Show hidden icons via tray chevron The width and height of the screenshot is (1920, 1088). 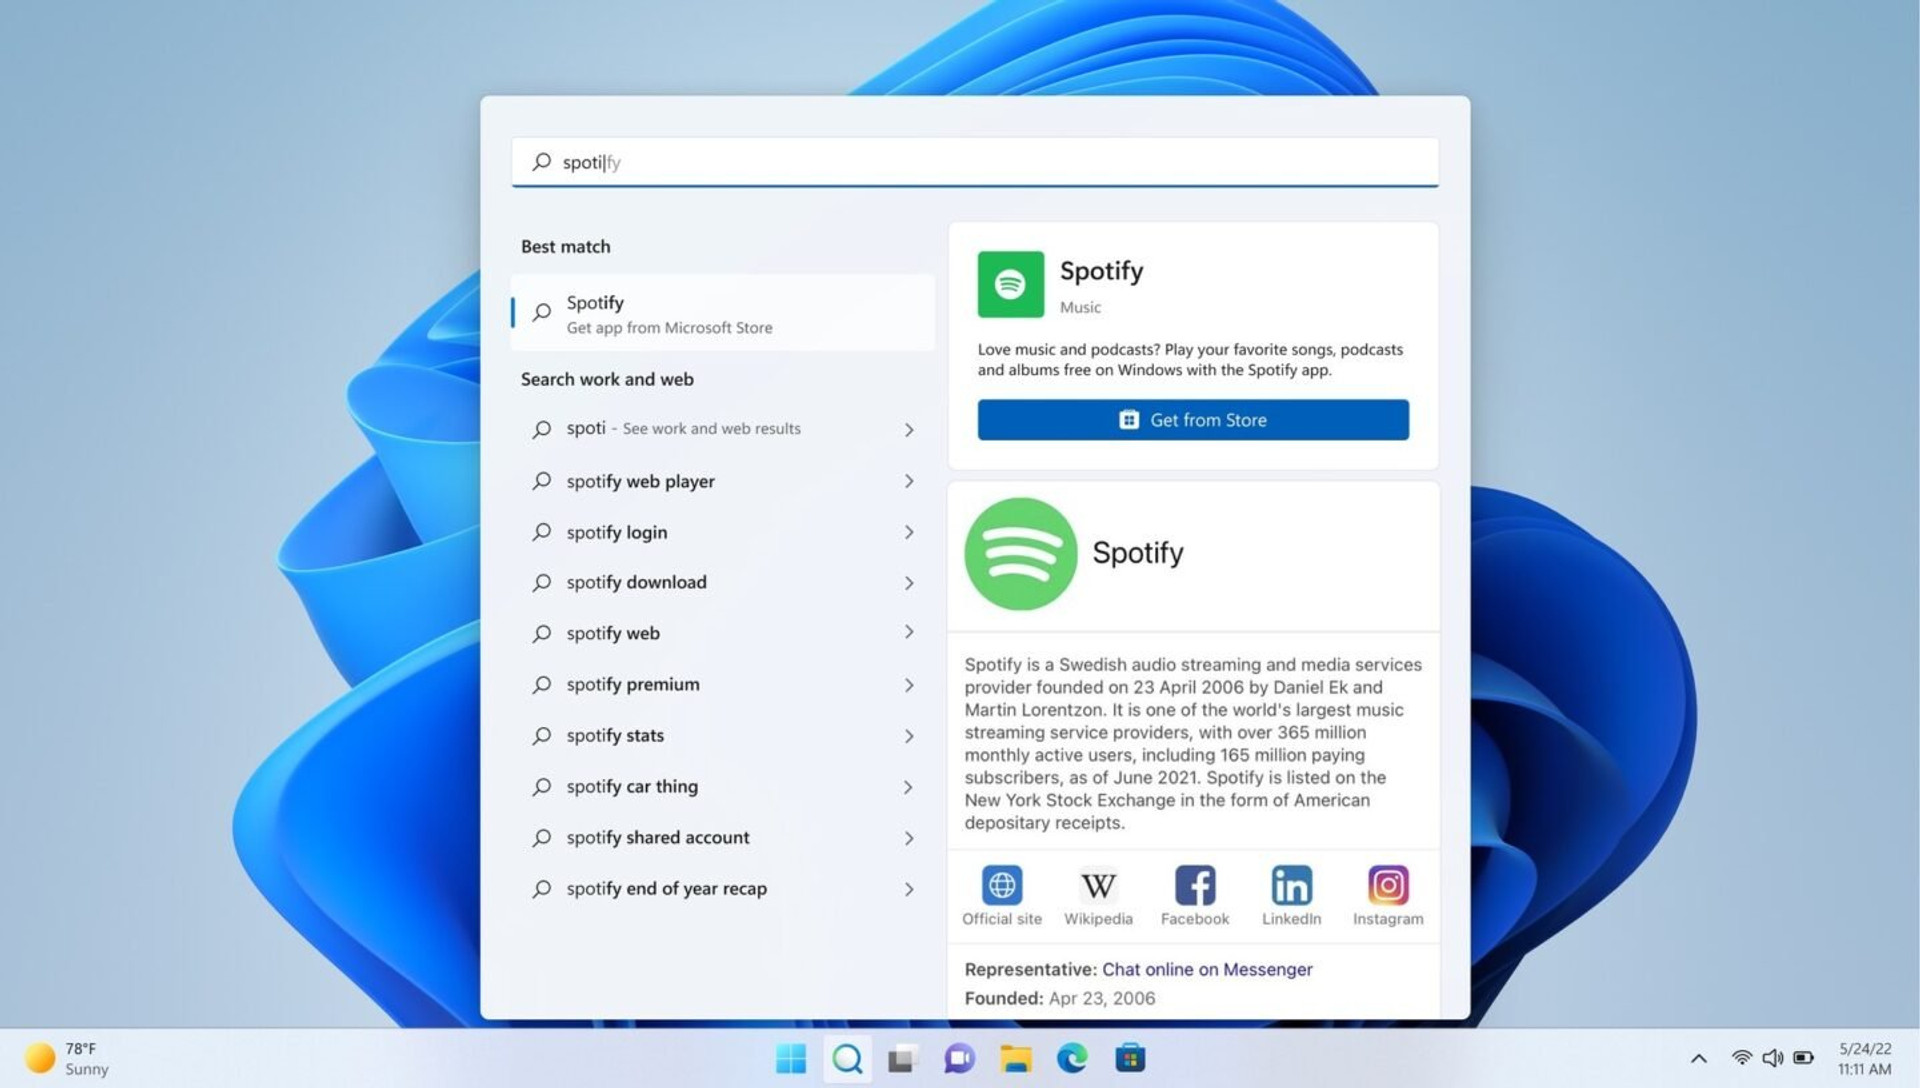1698,1058
